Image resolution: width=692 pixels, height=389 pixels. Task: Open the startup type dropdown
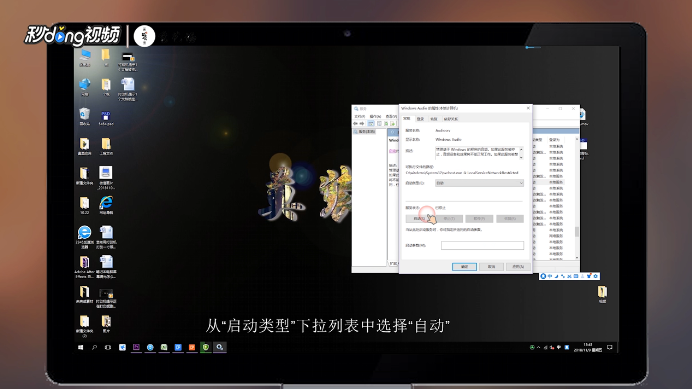pos(479,183)
